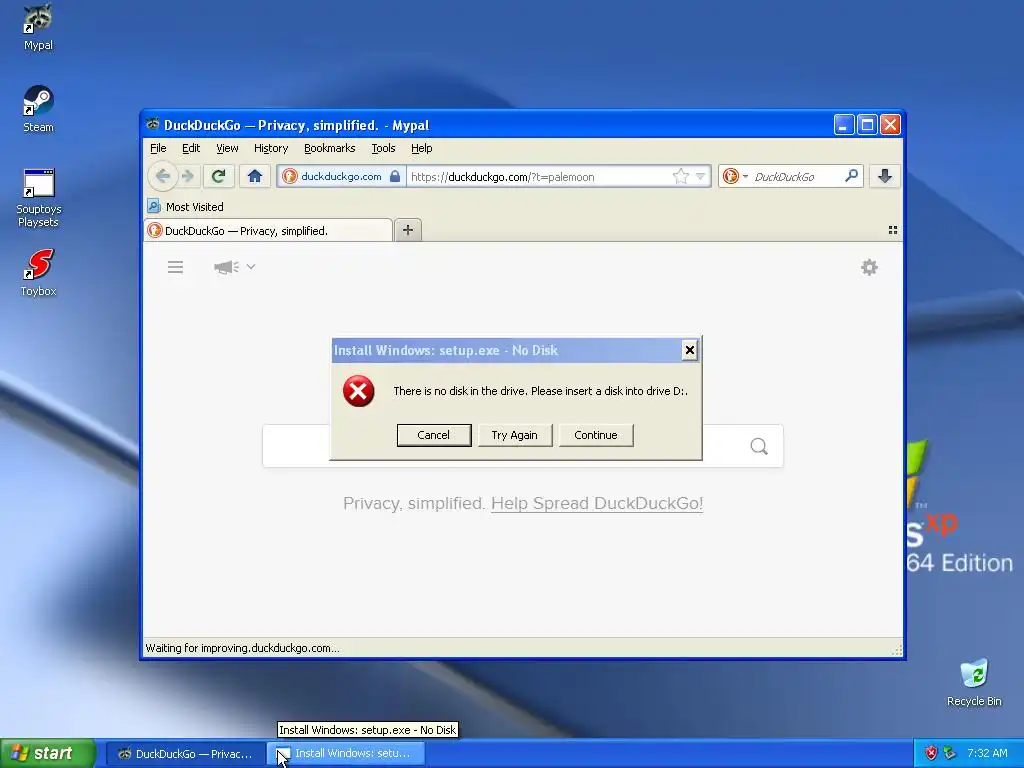This screenshot has height=768, width=1024.
Task: Click the list all tabs grid icon
Action: 893,230
